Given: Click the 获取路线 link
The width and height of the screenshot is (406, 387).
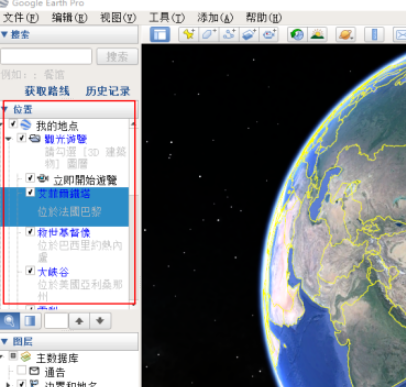Looking at the screenshot, I should click(x=47, y=91).
